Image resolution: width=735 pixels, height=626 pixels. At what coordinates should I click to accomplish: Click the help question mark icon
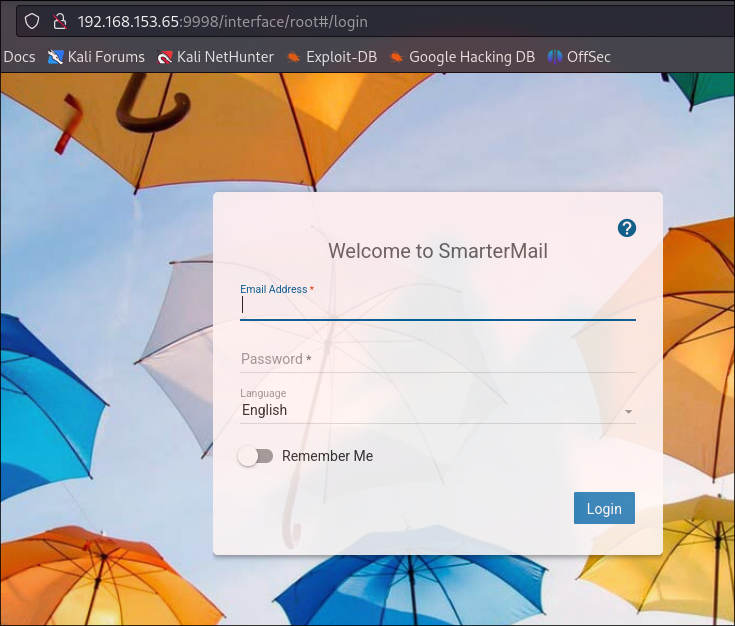click(627, 228)
